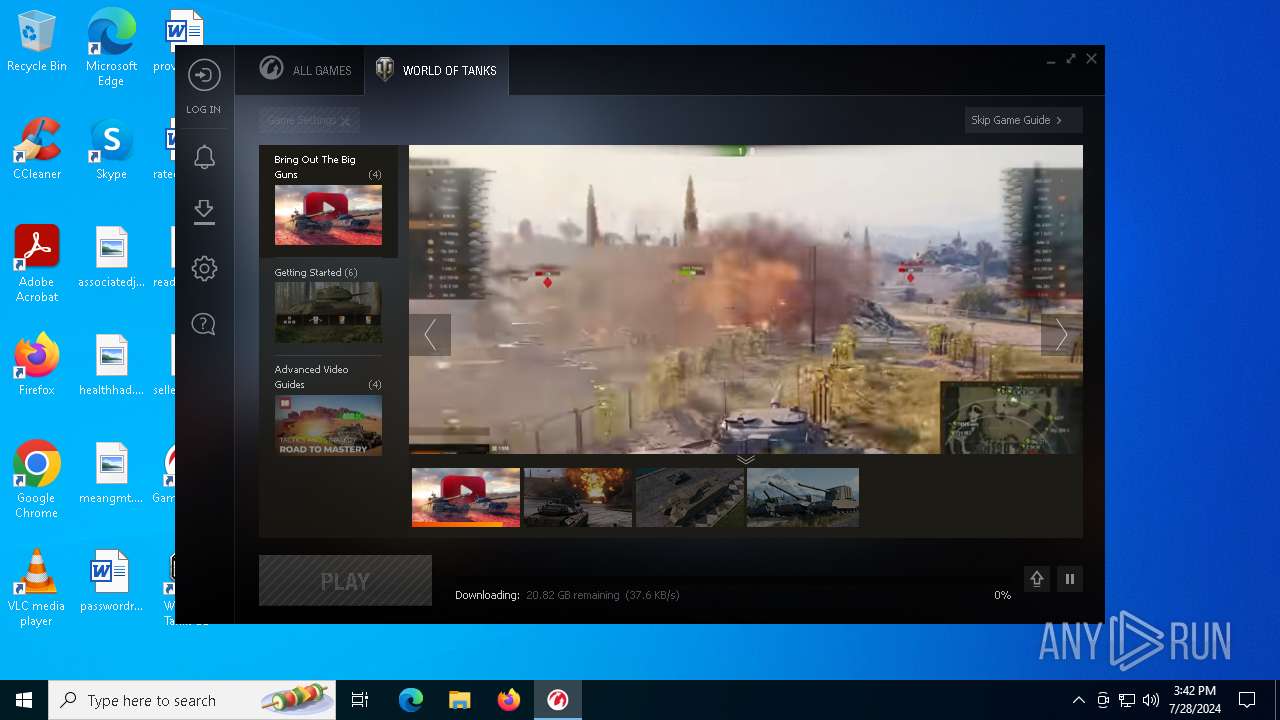This screenshot has height=720, width=1280.
Task: Close the Game Settings tag
Action: [345, 121]
